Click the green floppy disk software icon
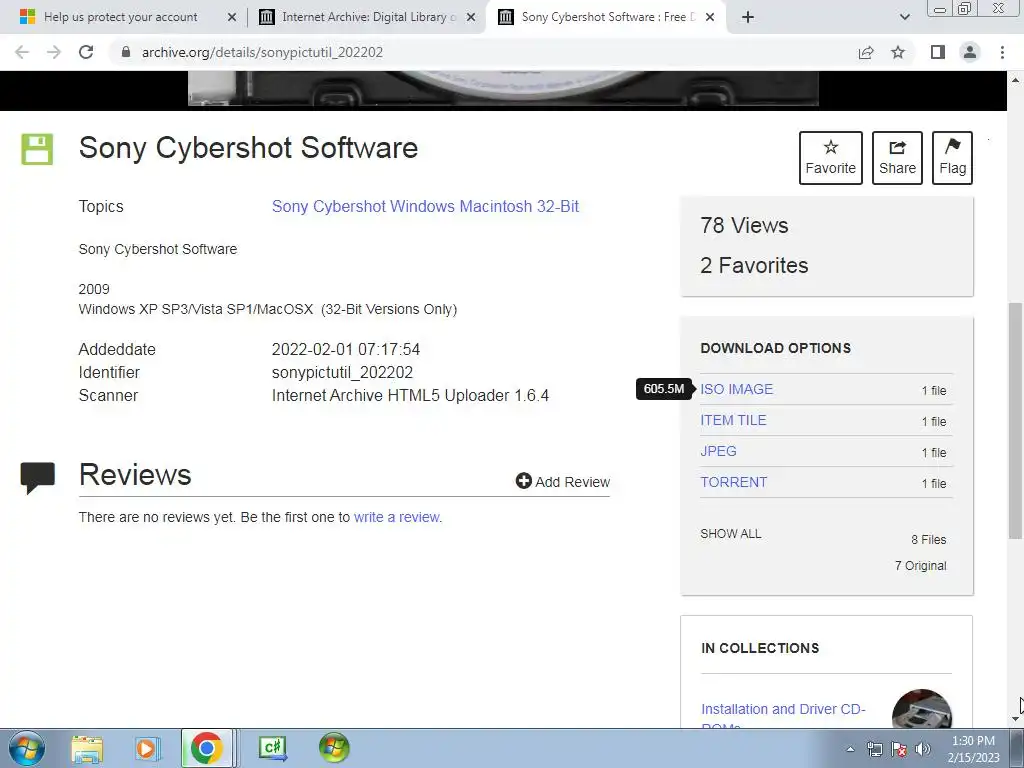Screen dimensions: 1024x768 [x=37, y=149]
